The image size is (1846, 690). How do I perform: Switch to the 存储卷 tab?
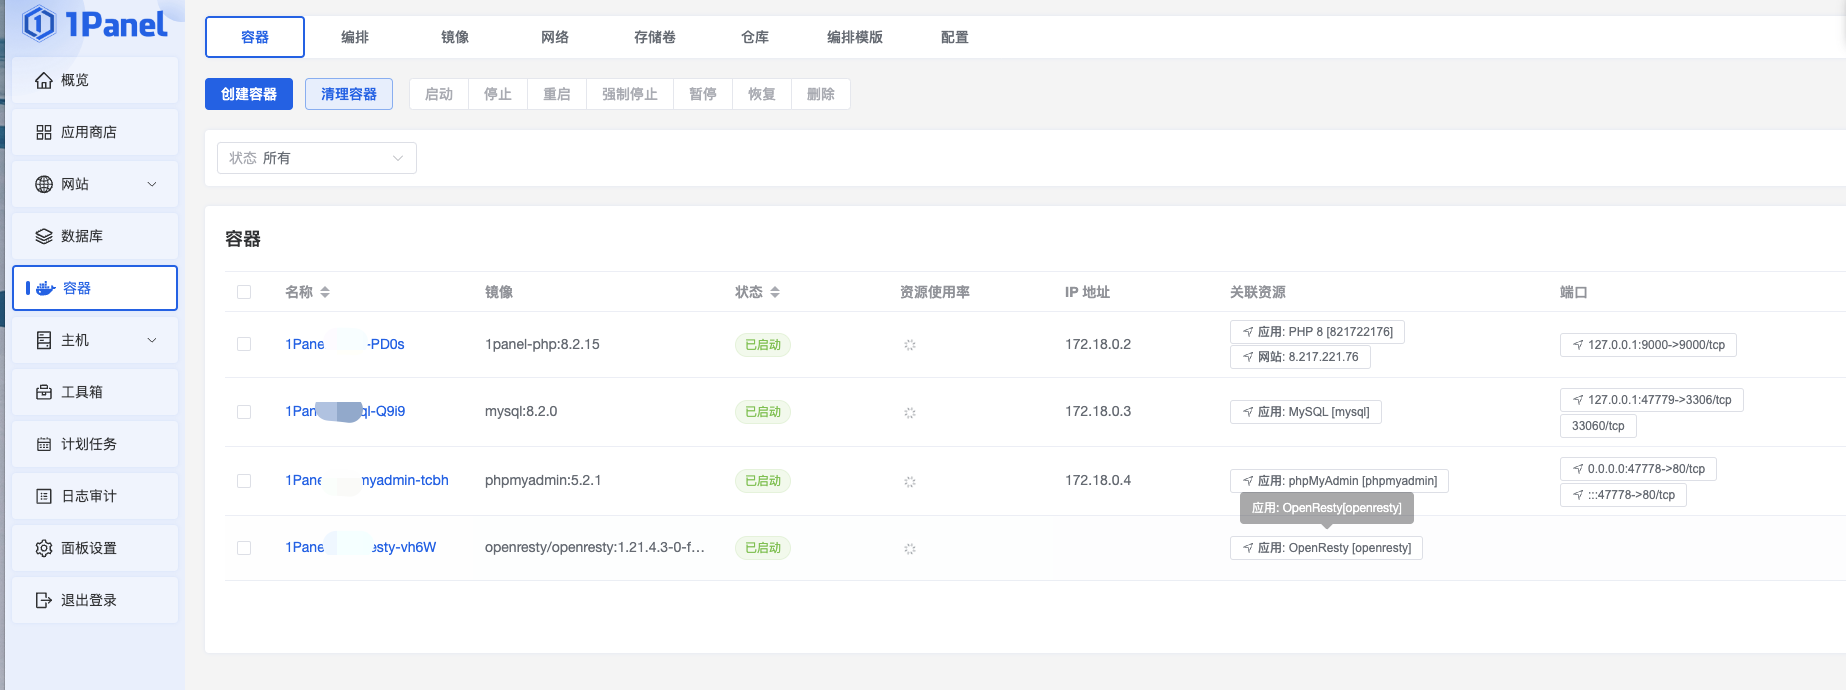click(655, 37)
